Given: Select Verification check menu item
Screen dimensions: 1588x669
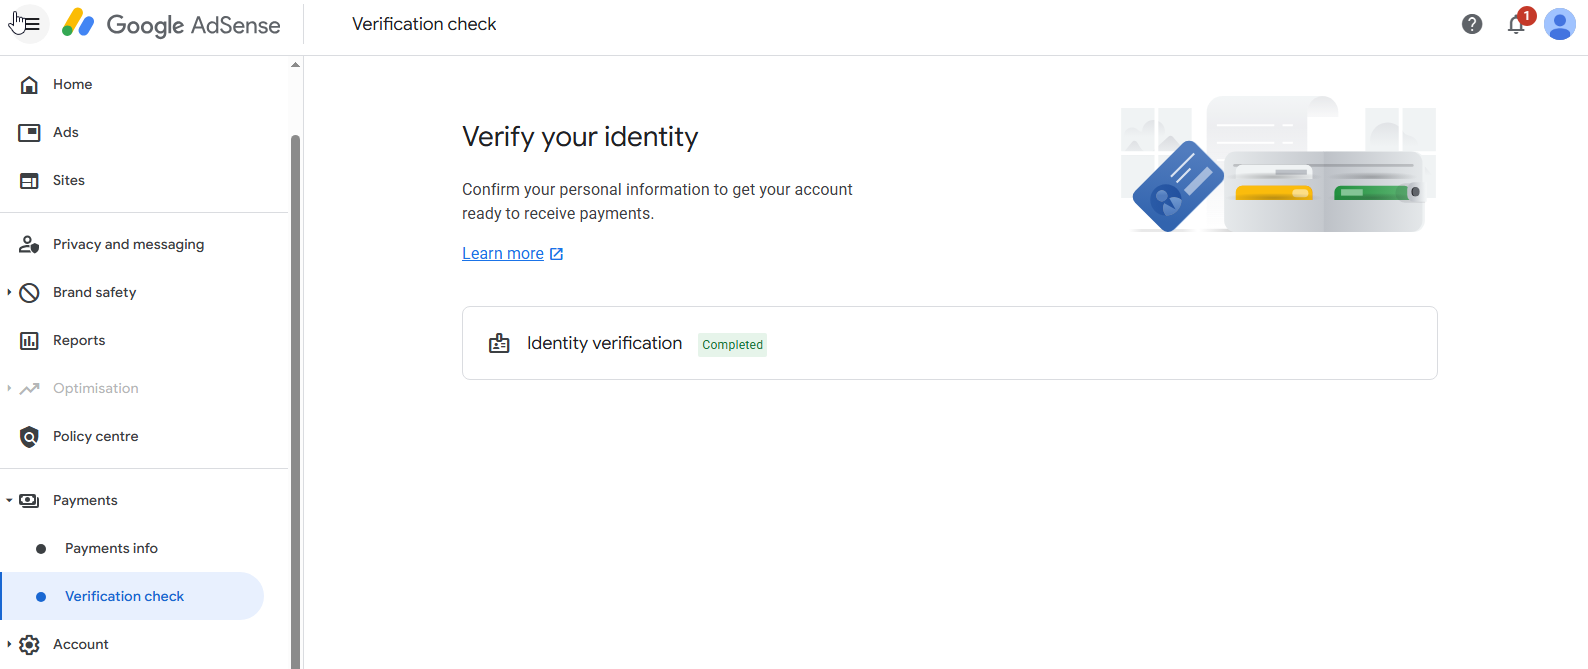Looking at the screenshot, I should pos(132,596).
